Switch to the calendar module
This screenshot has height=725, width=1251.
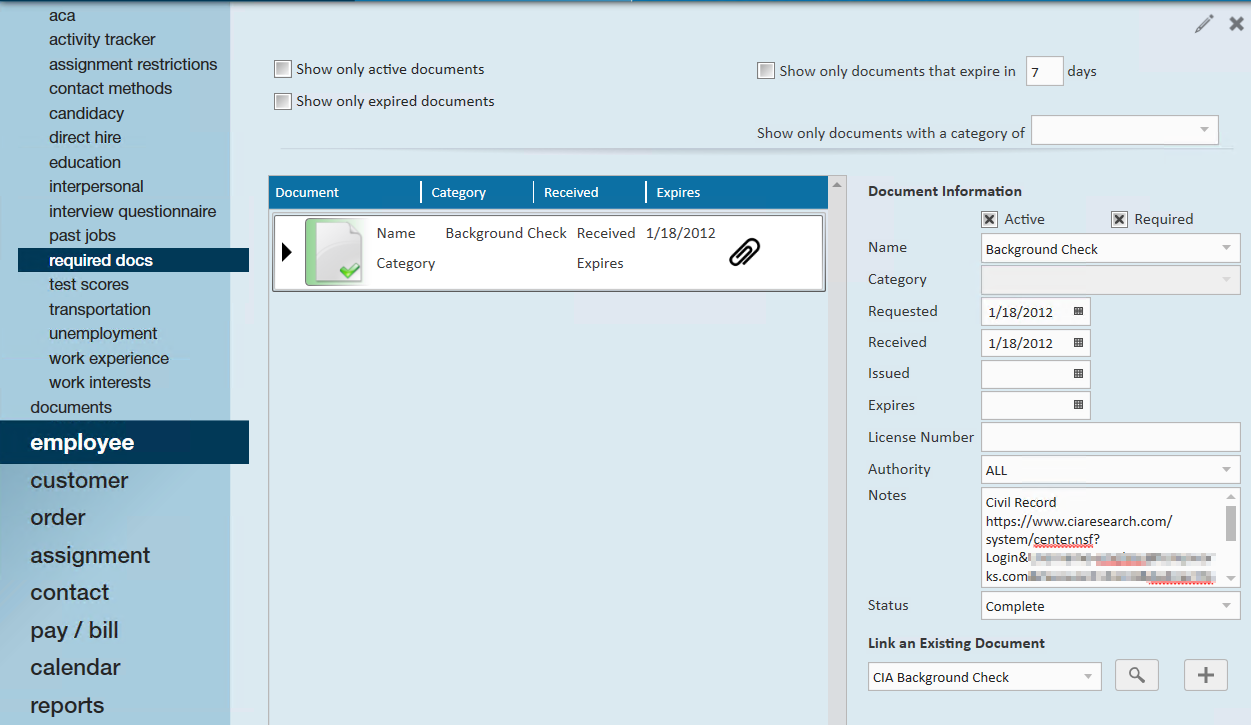[75, 667]
